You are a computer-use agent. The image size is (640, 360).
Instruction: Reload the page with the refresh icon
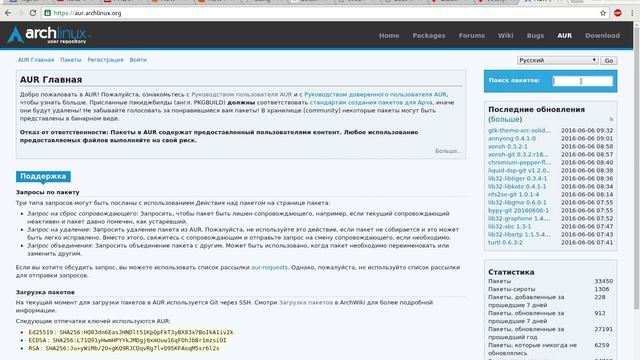[33, 13]
